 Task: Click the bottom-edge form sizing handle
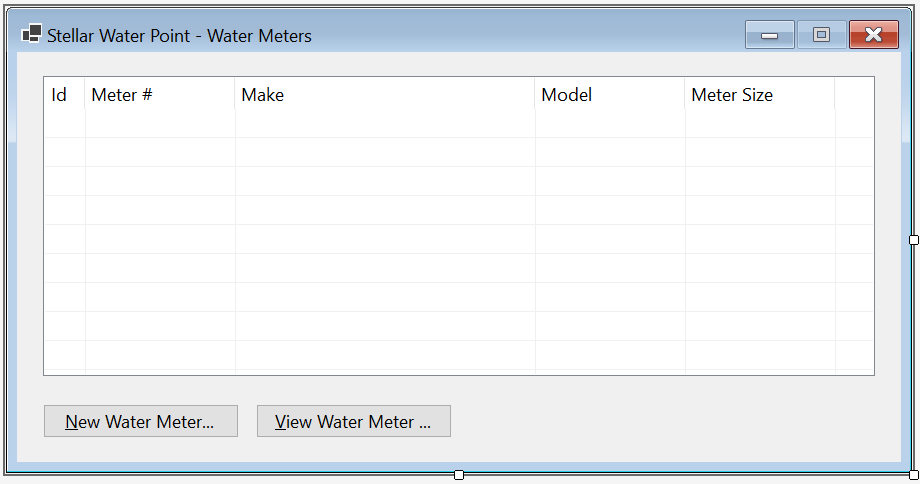tap(459, 475)
